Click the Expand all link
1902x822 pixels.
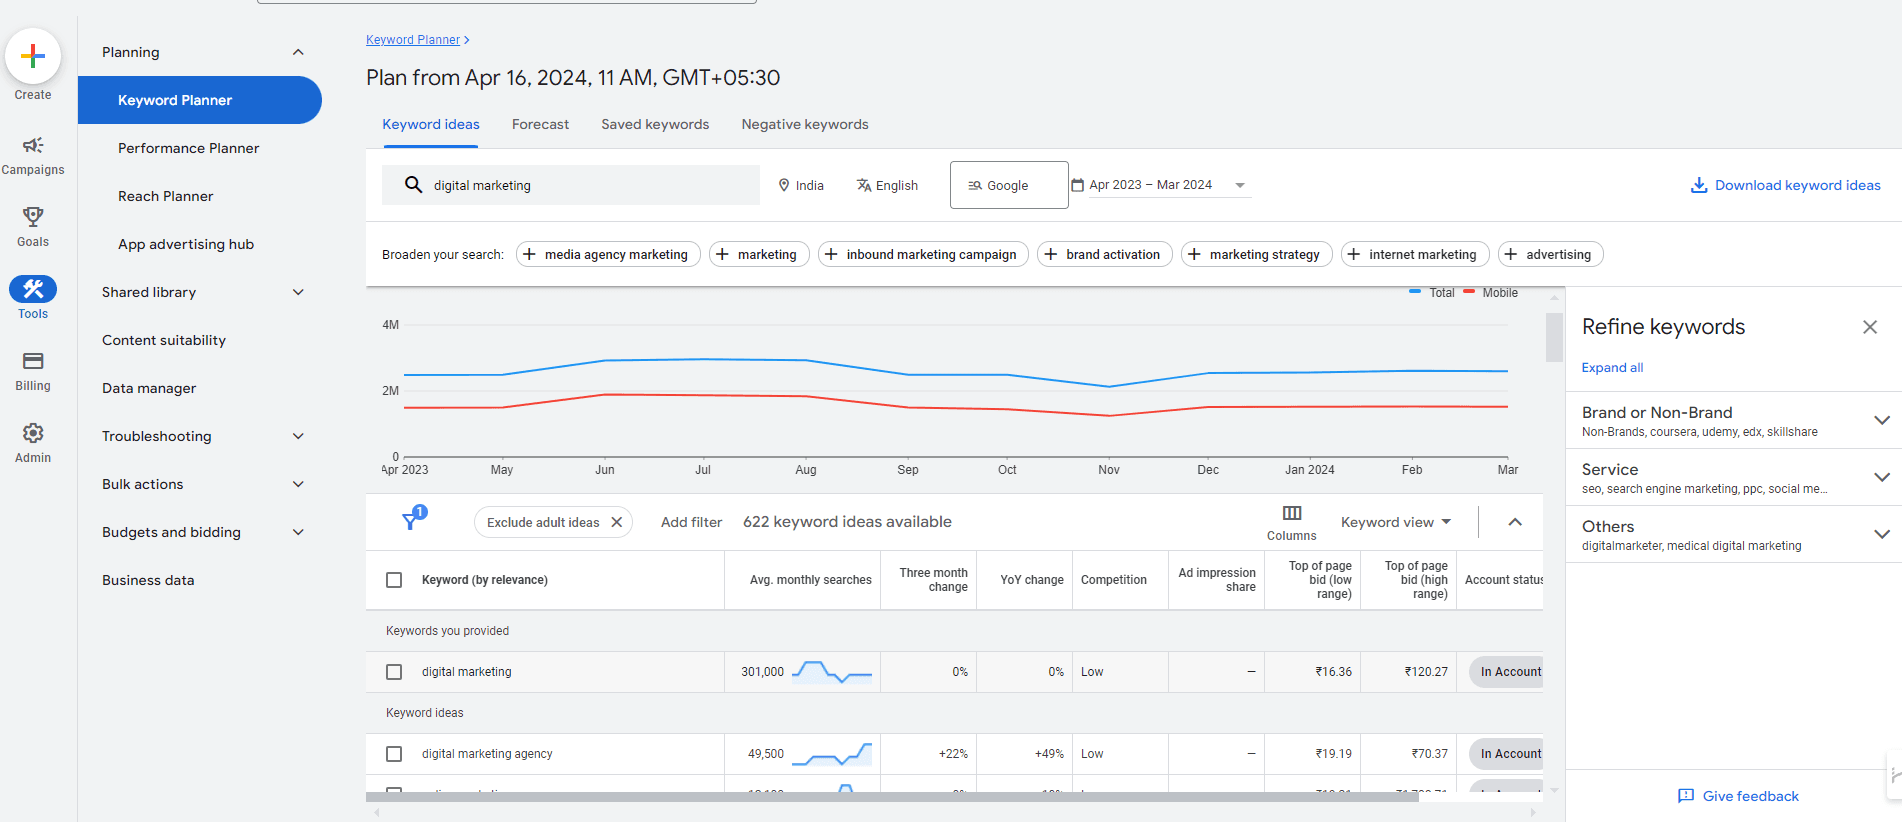1612,368
